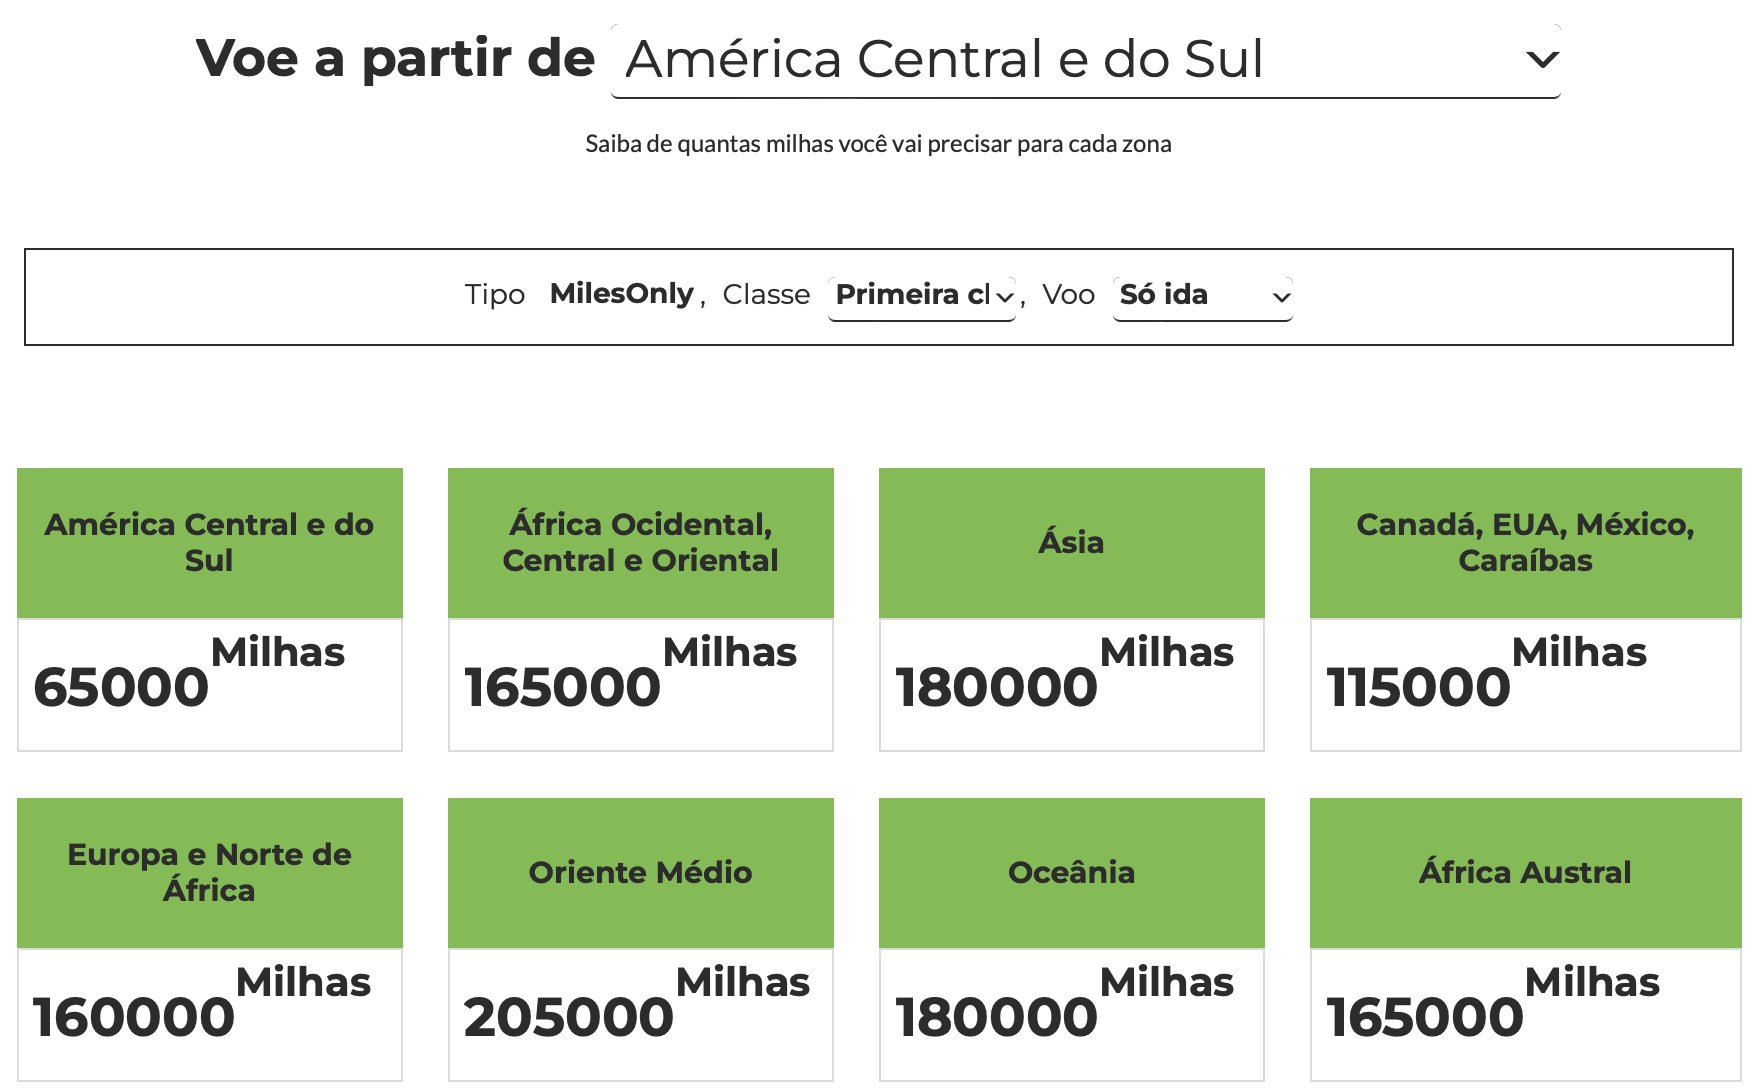Screen dimensions: 1756x1092
Task: Click chevron arrow of origin region selector
Action: (1542, 60)
